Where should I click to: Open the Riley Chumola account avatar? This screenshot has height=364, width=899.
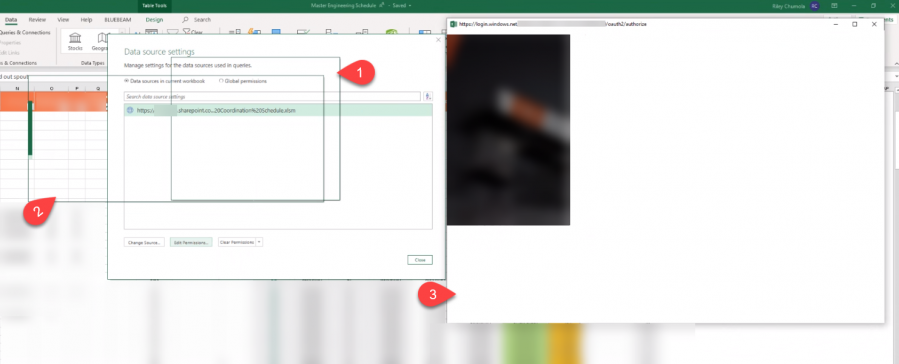(814, 6)
